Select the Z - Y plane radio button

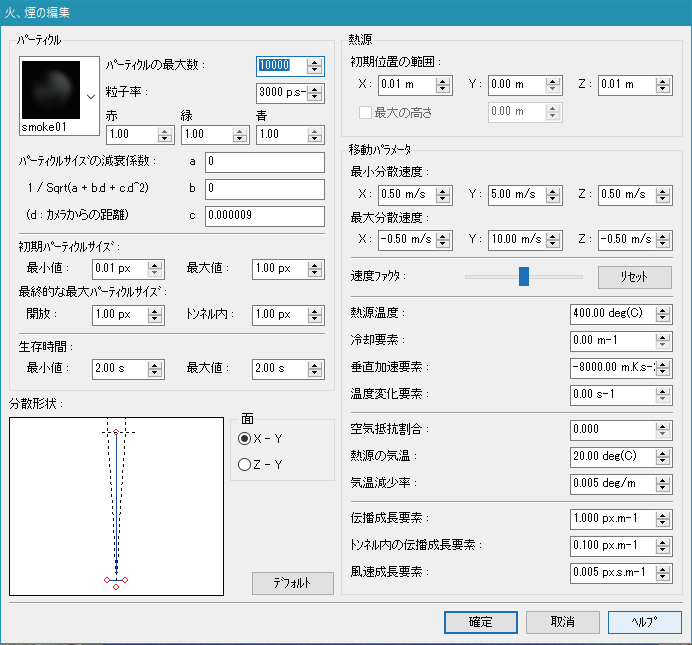[x=244, y=464]
